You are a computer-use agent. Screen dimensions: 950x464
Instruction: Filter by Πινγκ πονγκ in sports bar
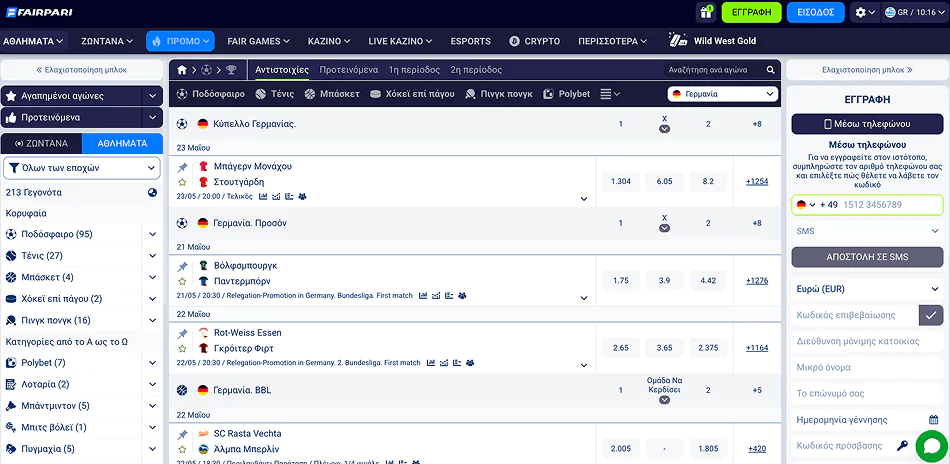coord(499,94)
